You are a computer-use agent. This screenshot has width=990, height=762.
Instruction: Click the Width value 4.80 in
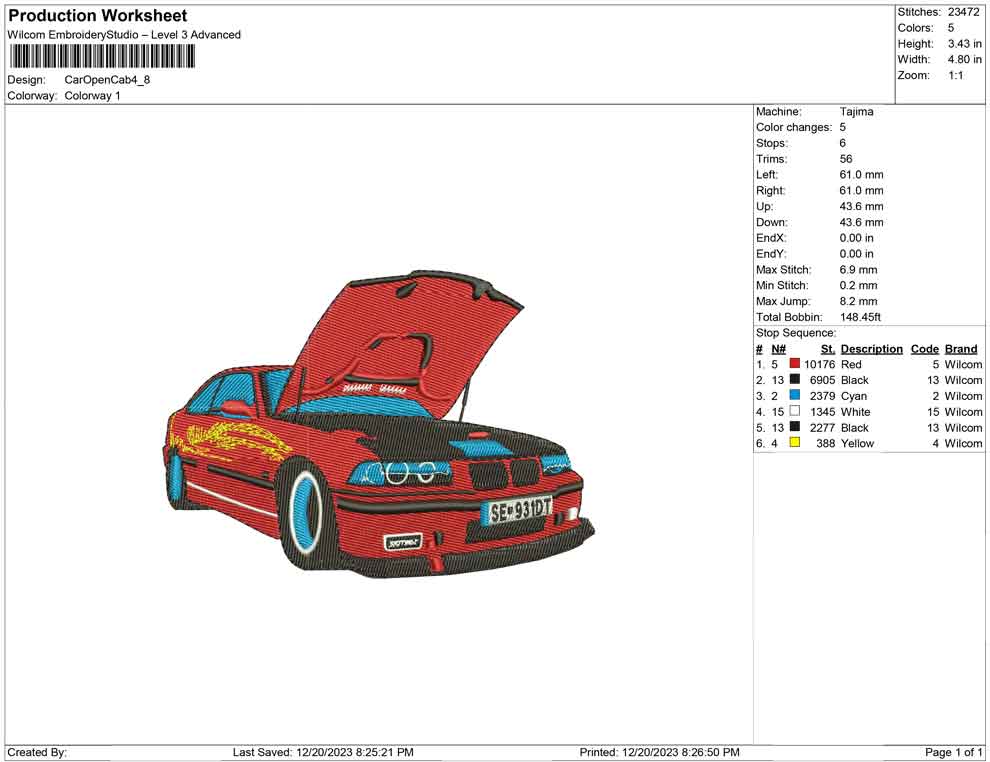click(964, 59)
